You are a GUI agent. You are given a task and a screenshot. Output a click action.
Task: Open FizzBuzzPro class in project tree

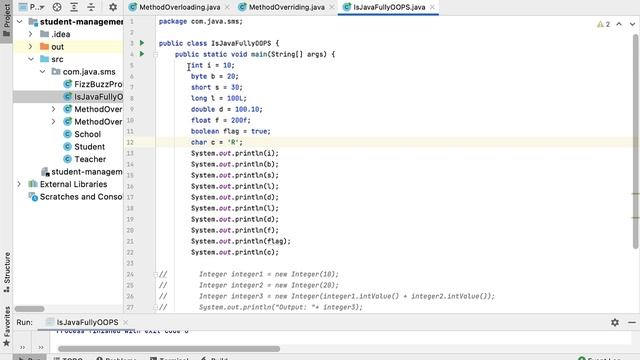pyautogui.click(x=93, y=84)
